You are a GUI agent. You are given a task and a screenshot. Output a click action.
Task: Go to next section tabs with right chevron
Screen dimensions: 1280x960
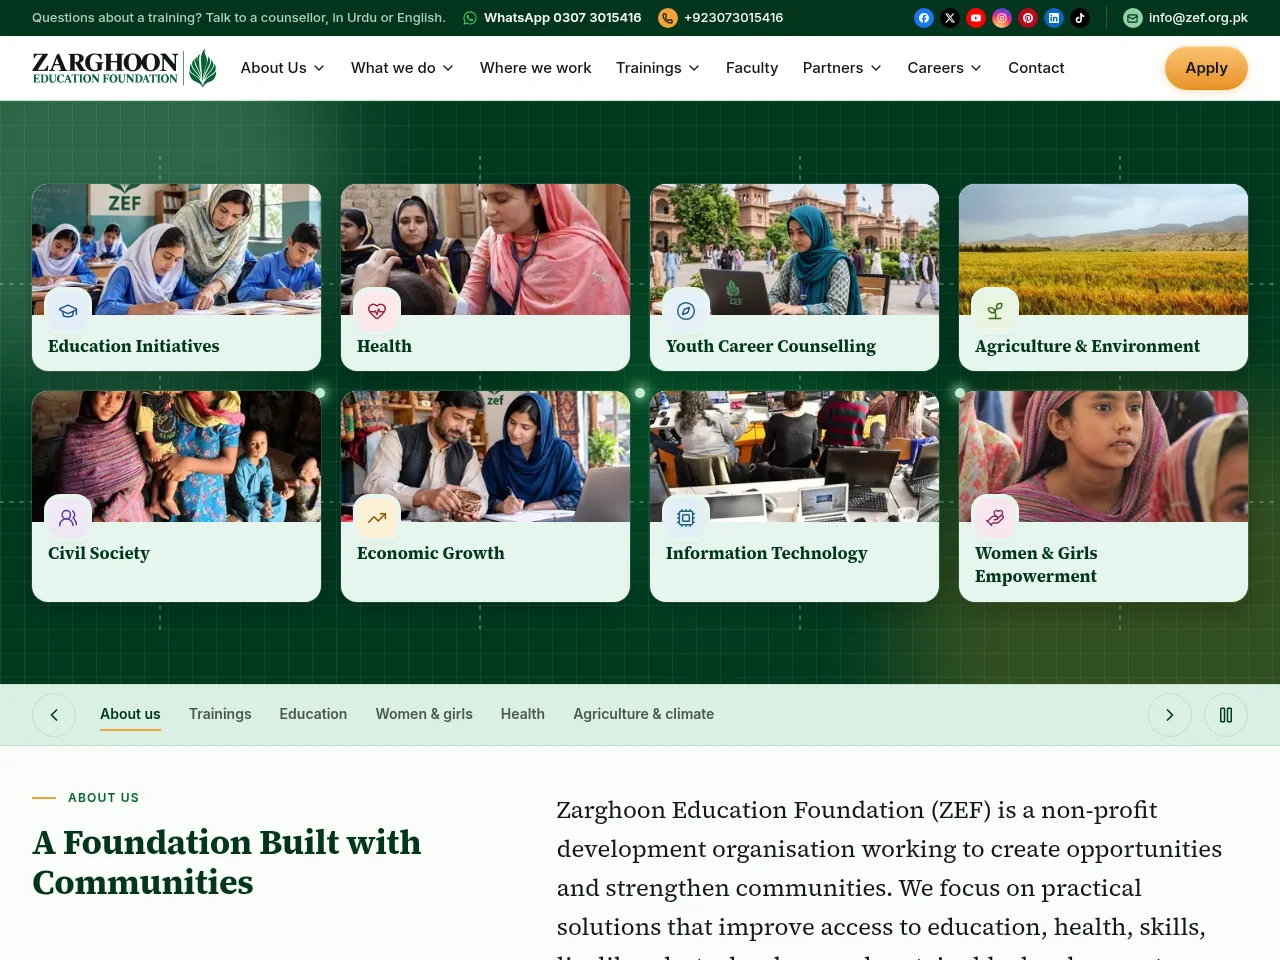click(1170, 715)
